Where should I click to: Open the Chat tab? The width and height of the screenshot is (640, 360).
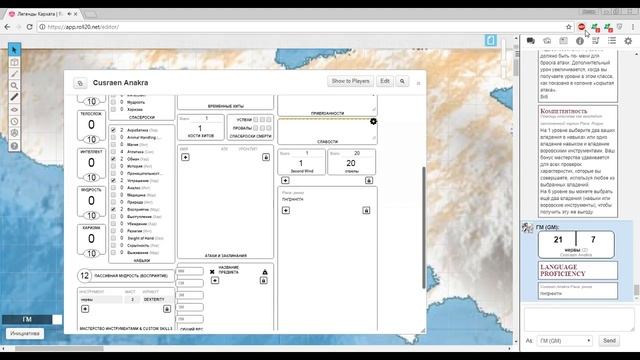pyautogui.click(x=531, y=41)
